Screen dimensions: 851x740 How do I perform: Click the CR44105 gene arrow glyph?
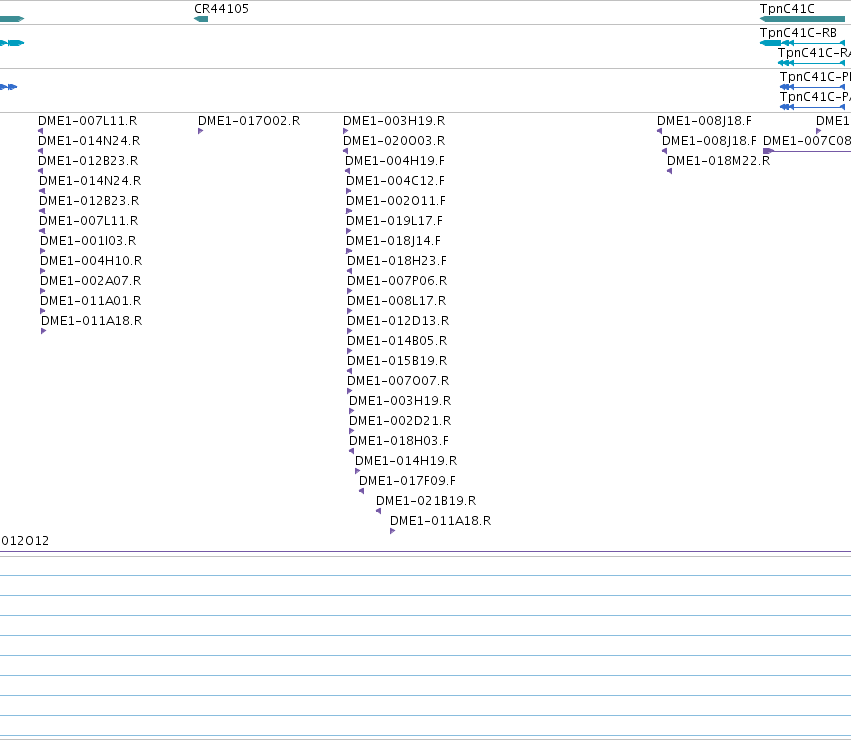201,19
